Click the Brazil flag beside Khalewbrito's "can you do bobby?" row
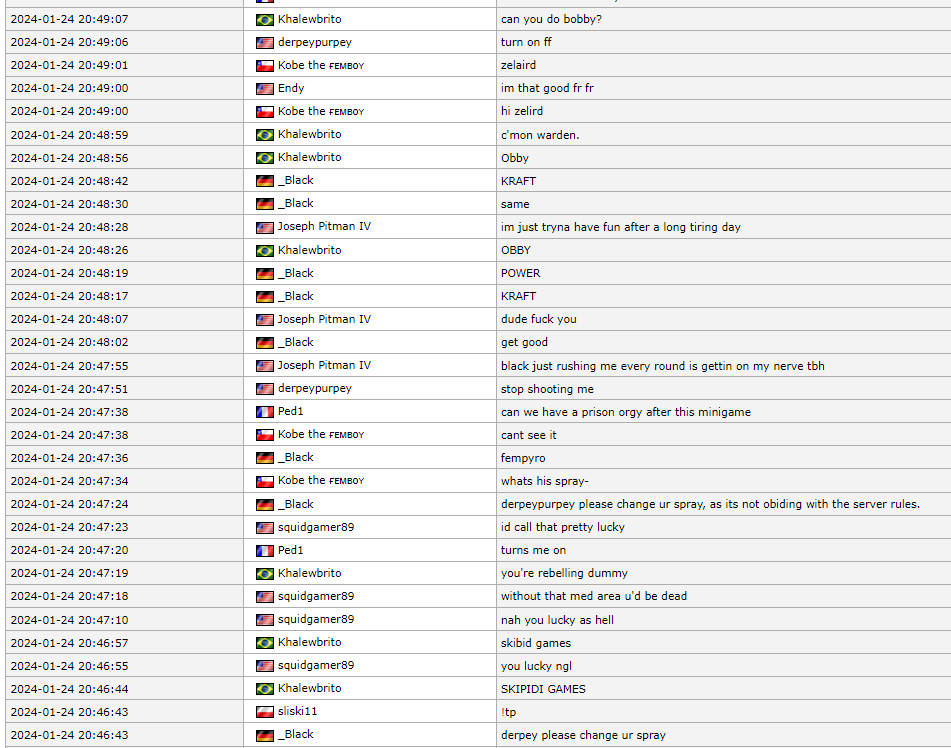Viewport: 951px width, 748px height. 265,19
